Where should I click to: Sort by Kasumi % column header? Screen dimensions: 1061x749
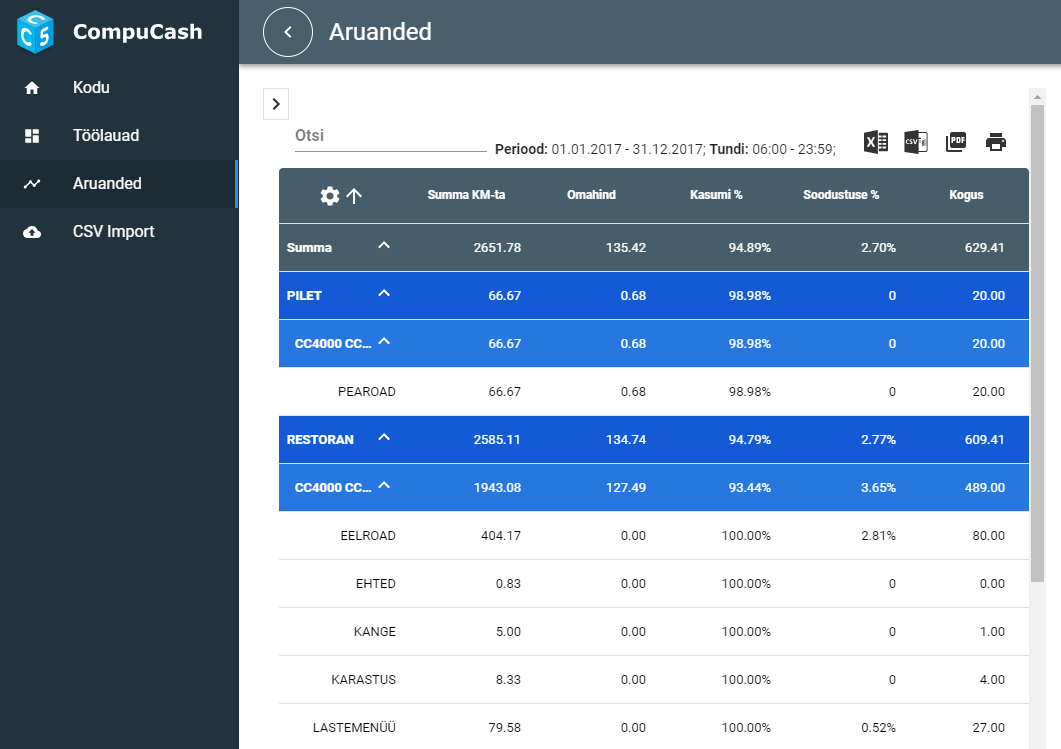pyautogui.click(x=716, y=195)
